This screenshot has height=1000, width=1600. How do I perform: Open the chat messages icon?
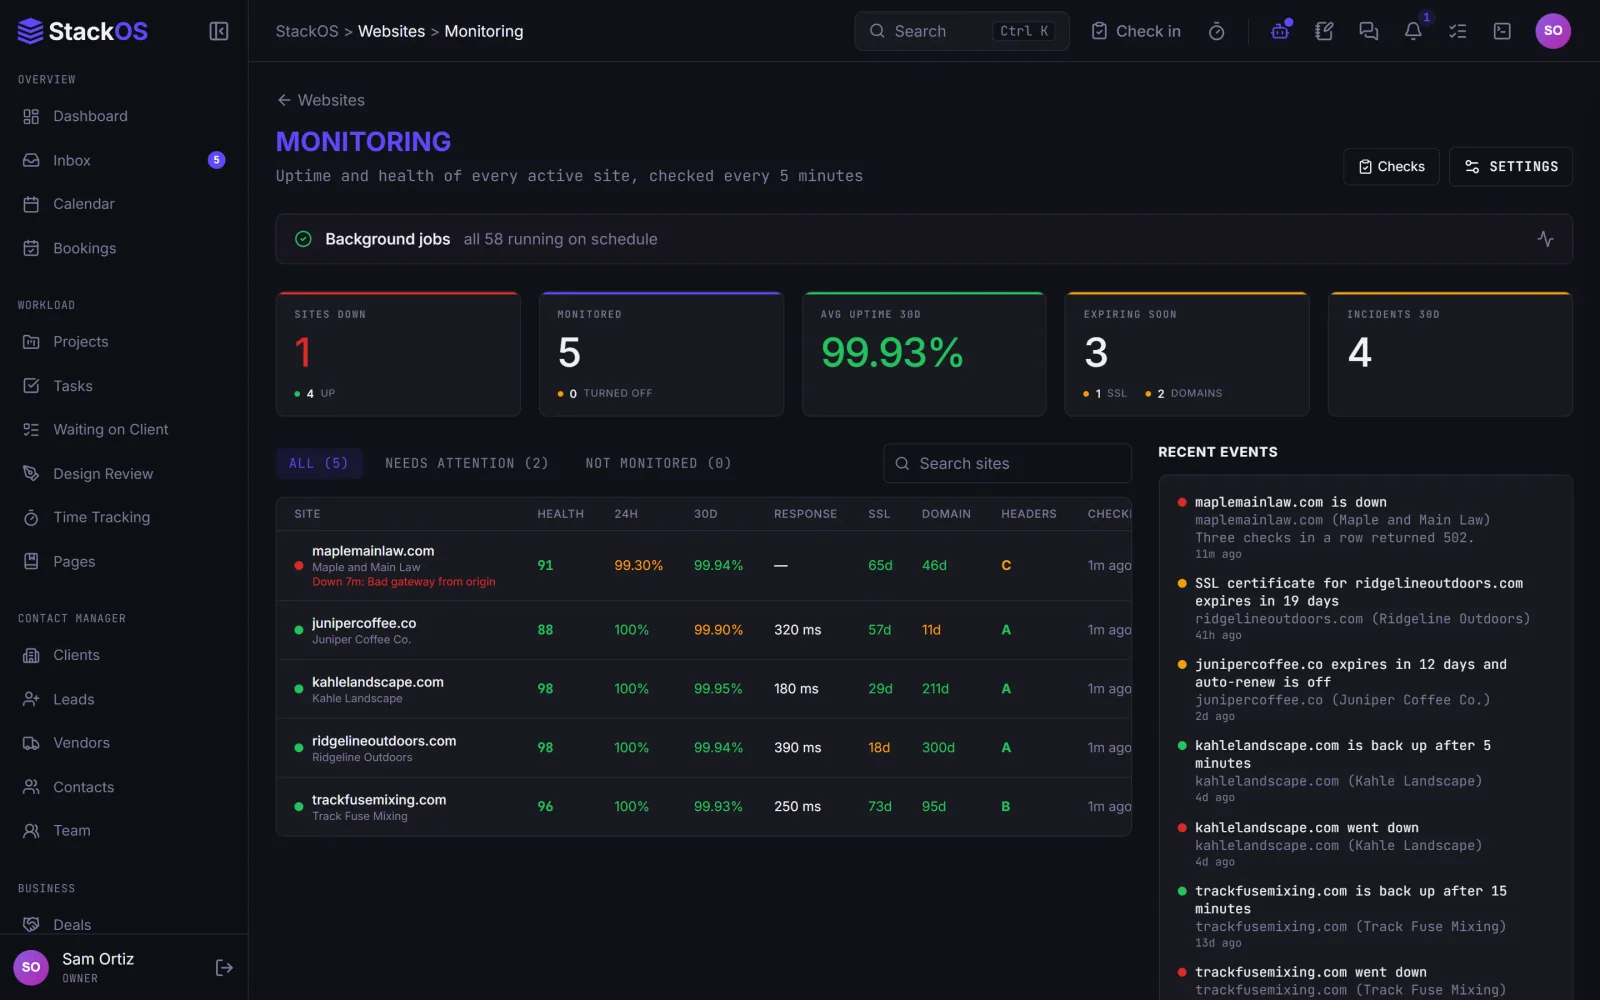[x=1368, y=31]
